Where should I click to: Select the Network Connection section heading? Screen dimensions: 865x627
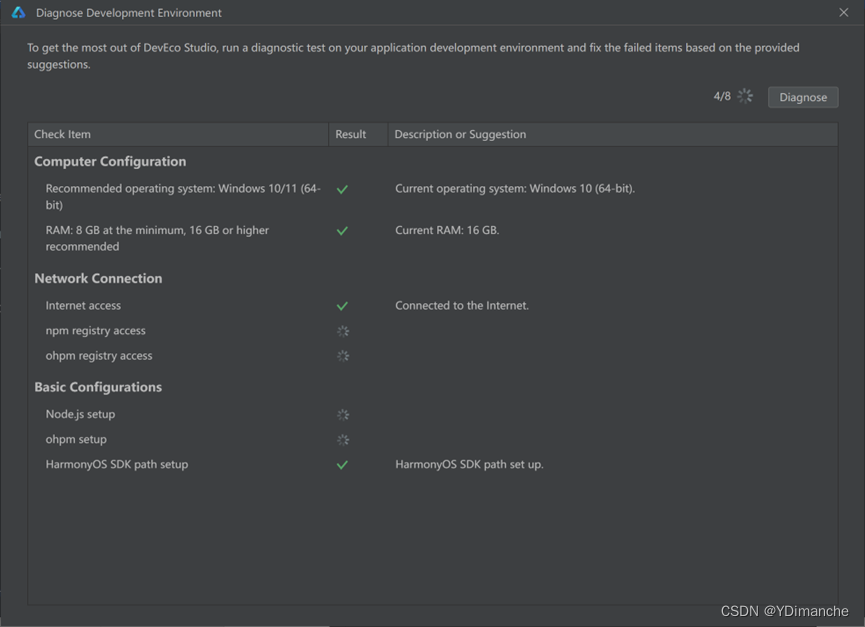click(98, 278)
